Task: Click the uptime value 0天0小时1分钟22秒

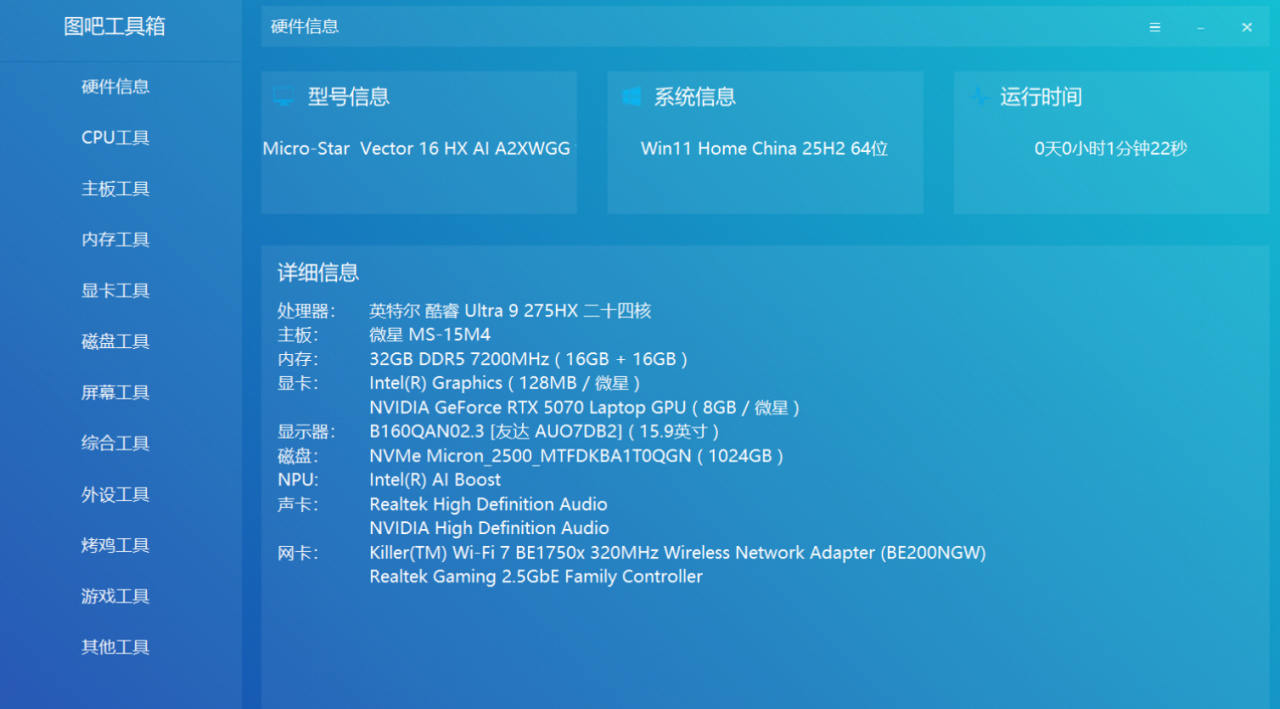Action: [1111, 149]
